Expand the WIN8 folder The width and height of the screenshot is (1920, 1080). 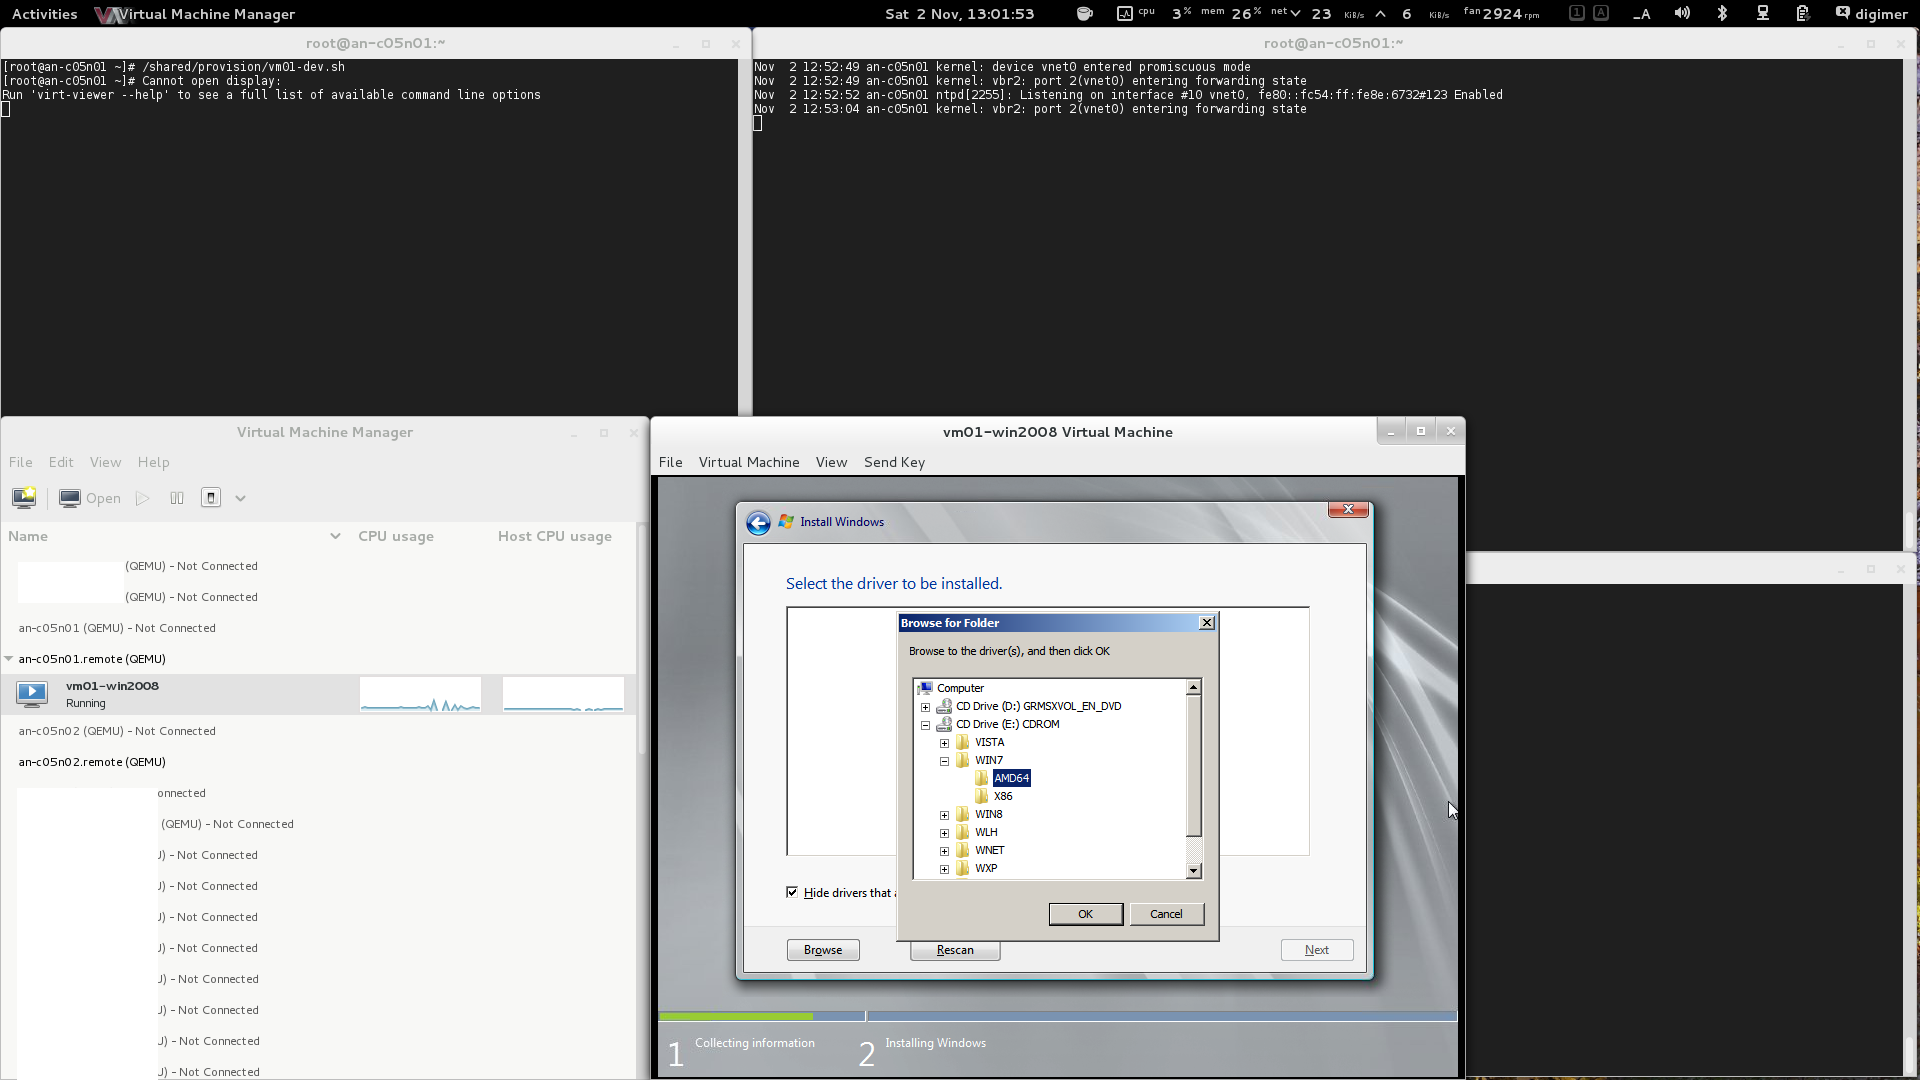(x=944, y=815)
